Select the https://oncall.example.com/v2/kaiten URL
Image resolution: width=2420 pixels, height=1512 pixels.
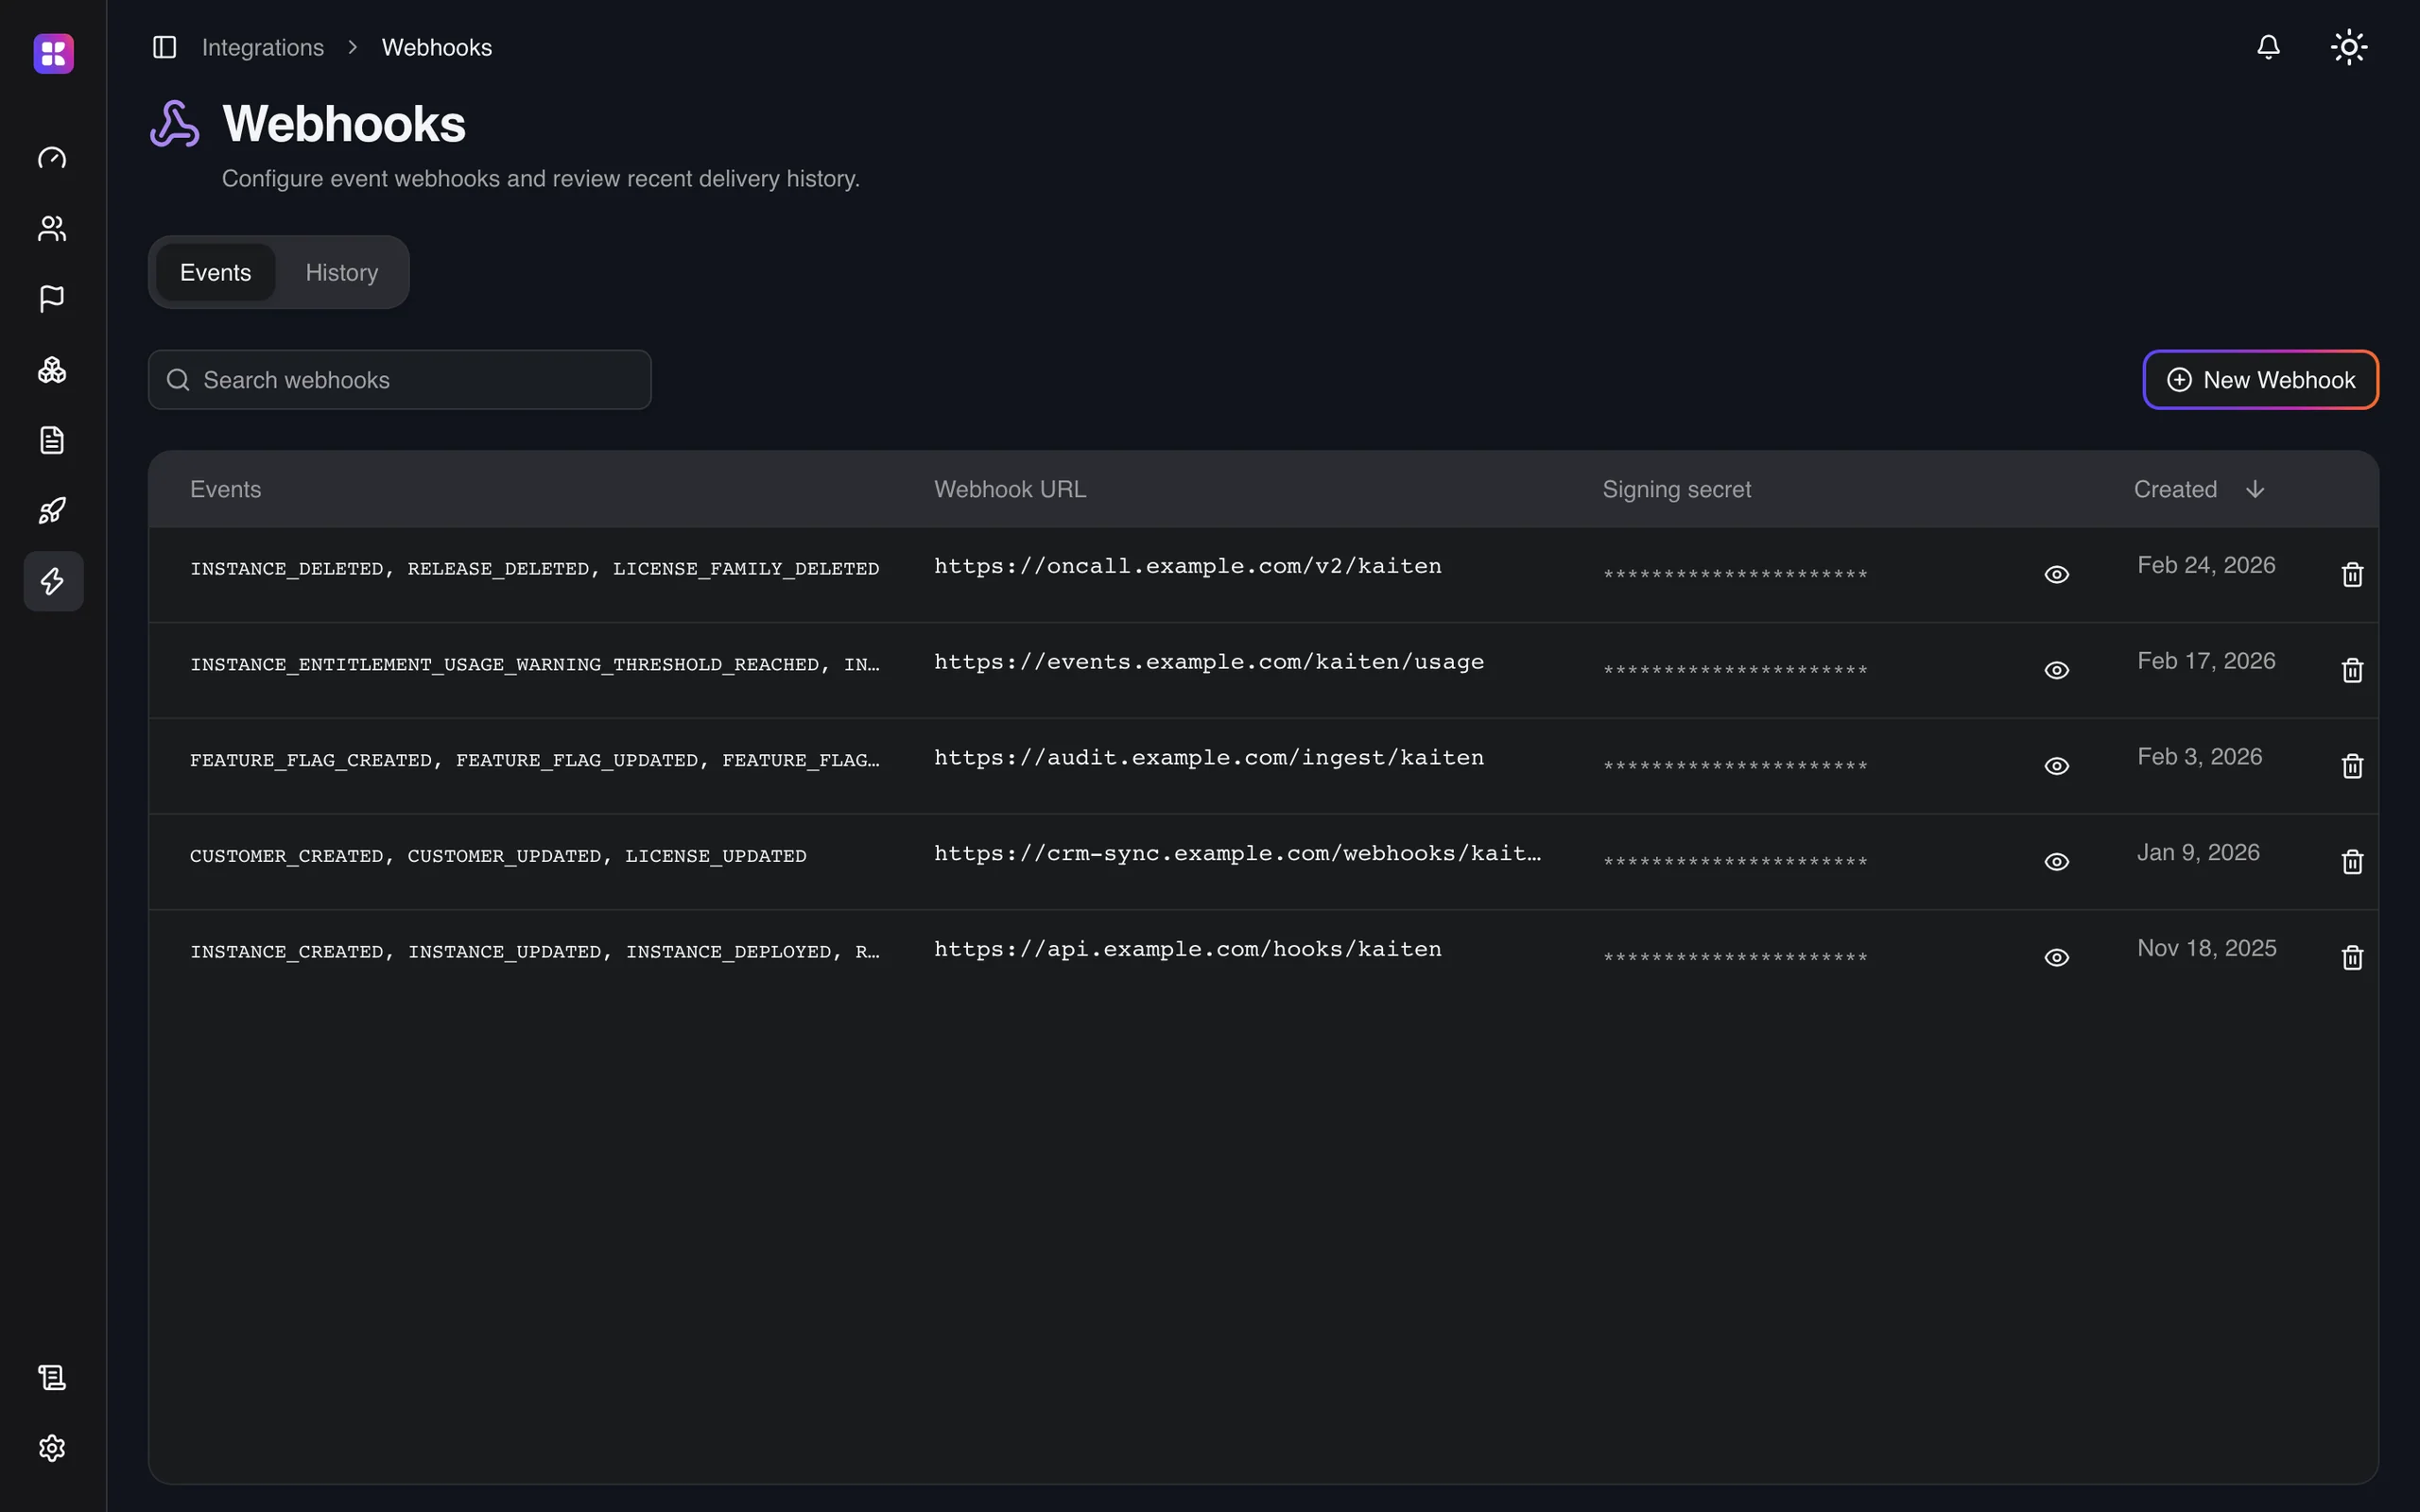(1188, 566)
